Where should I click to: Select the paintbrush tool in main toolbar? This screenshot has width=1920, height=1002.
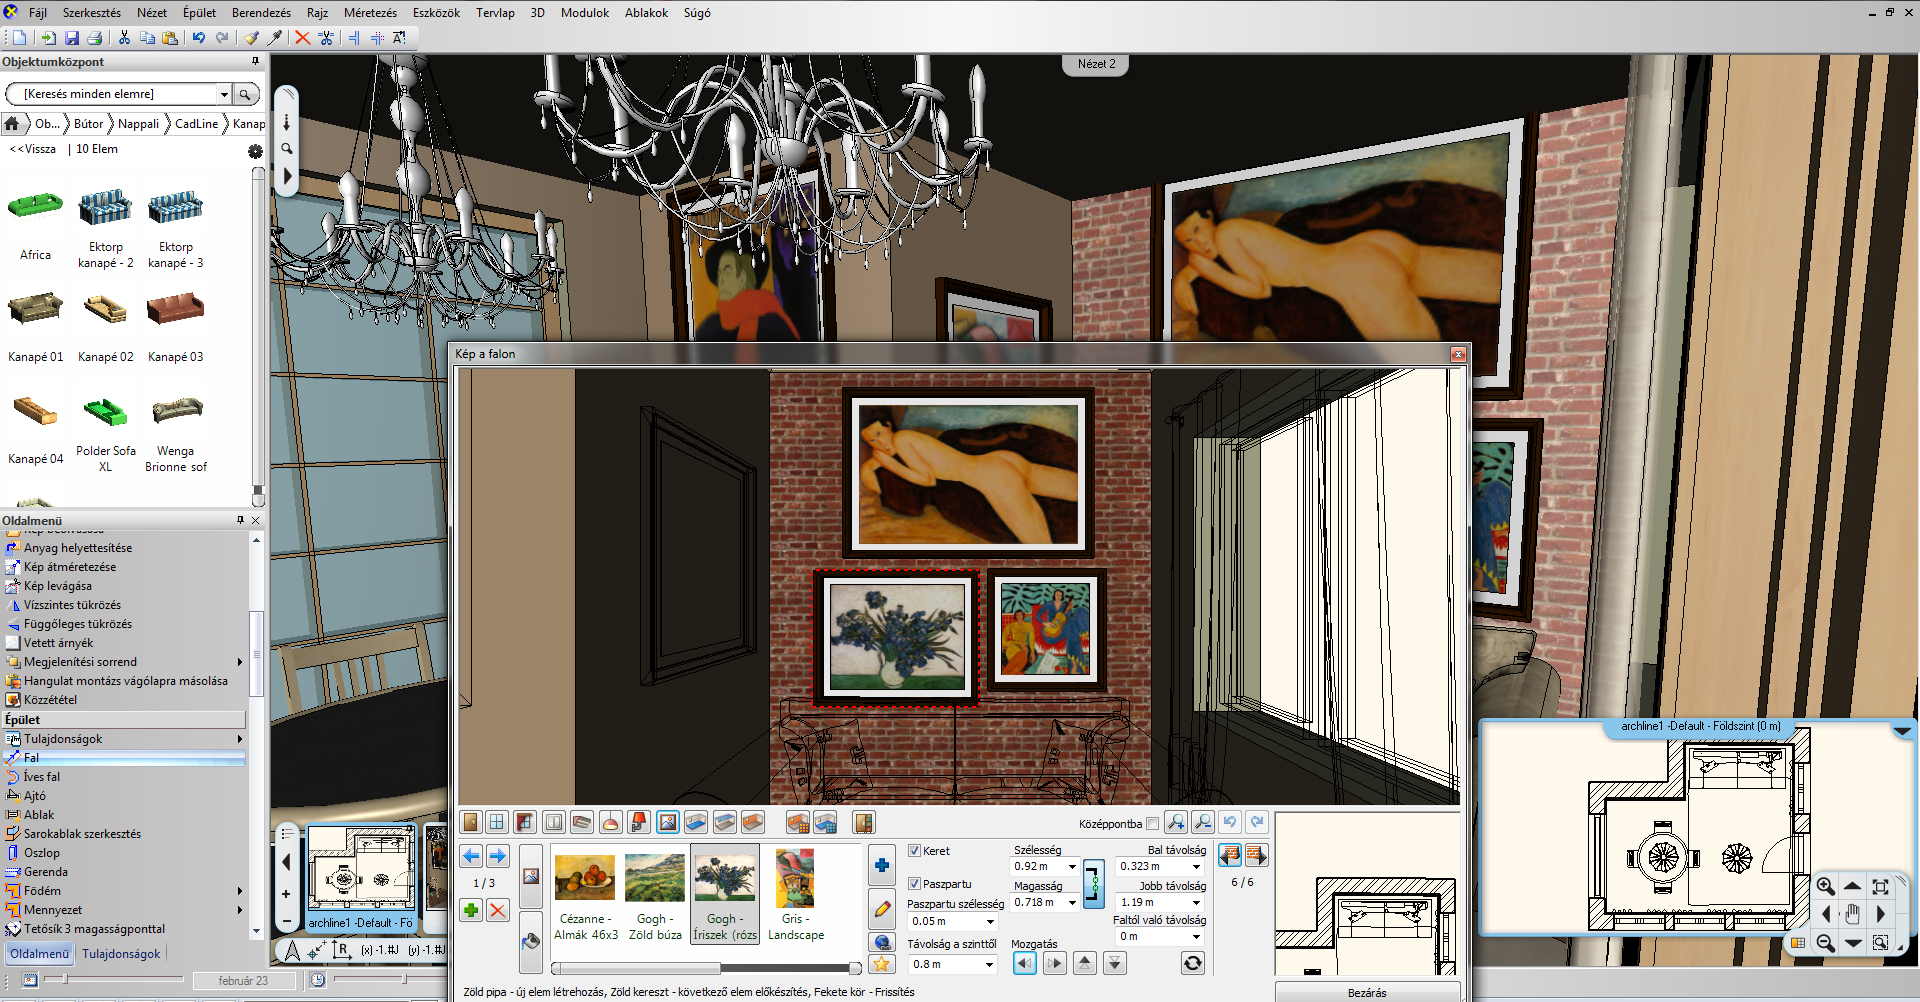pyautogui.click(x=251, y=38)
